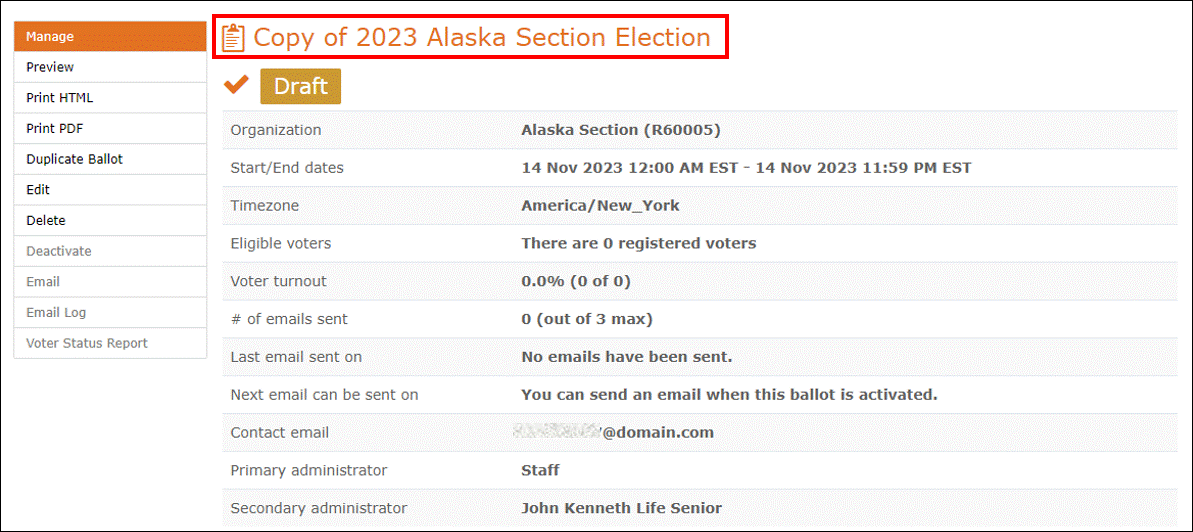Image resolution: width=1193 pixels, height=532 pixels.
Task: Open the Email sidebar item
Action: (x=110, y=282)
